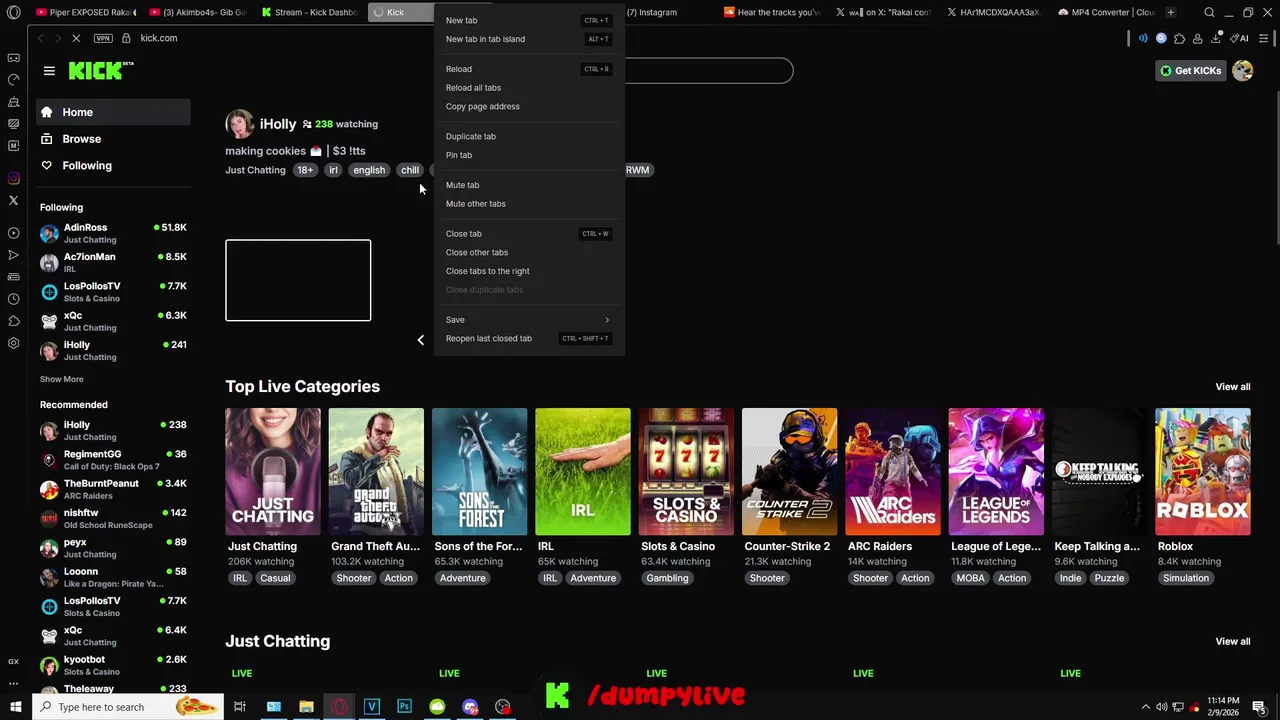Open the Easy Setup lines icon
Image resolution: width=1280 pixels, height=720 pixels.
click(1264, 38)
